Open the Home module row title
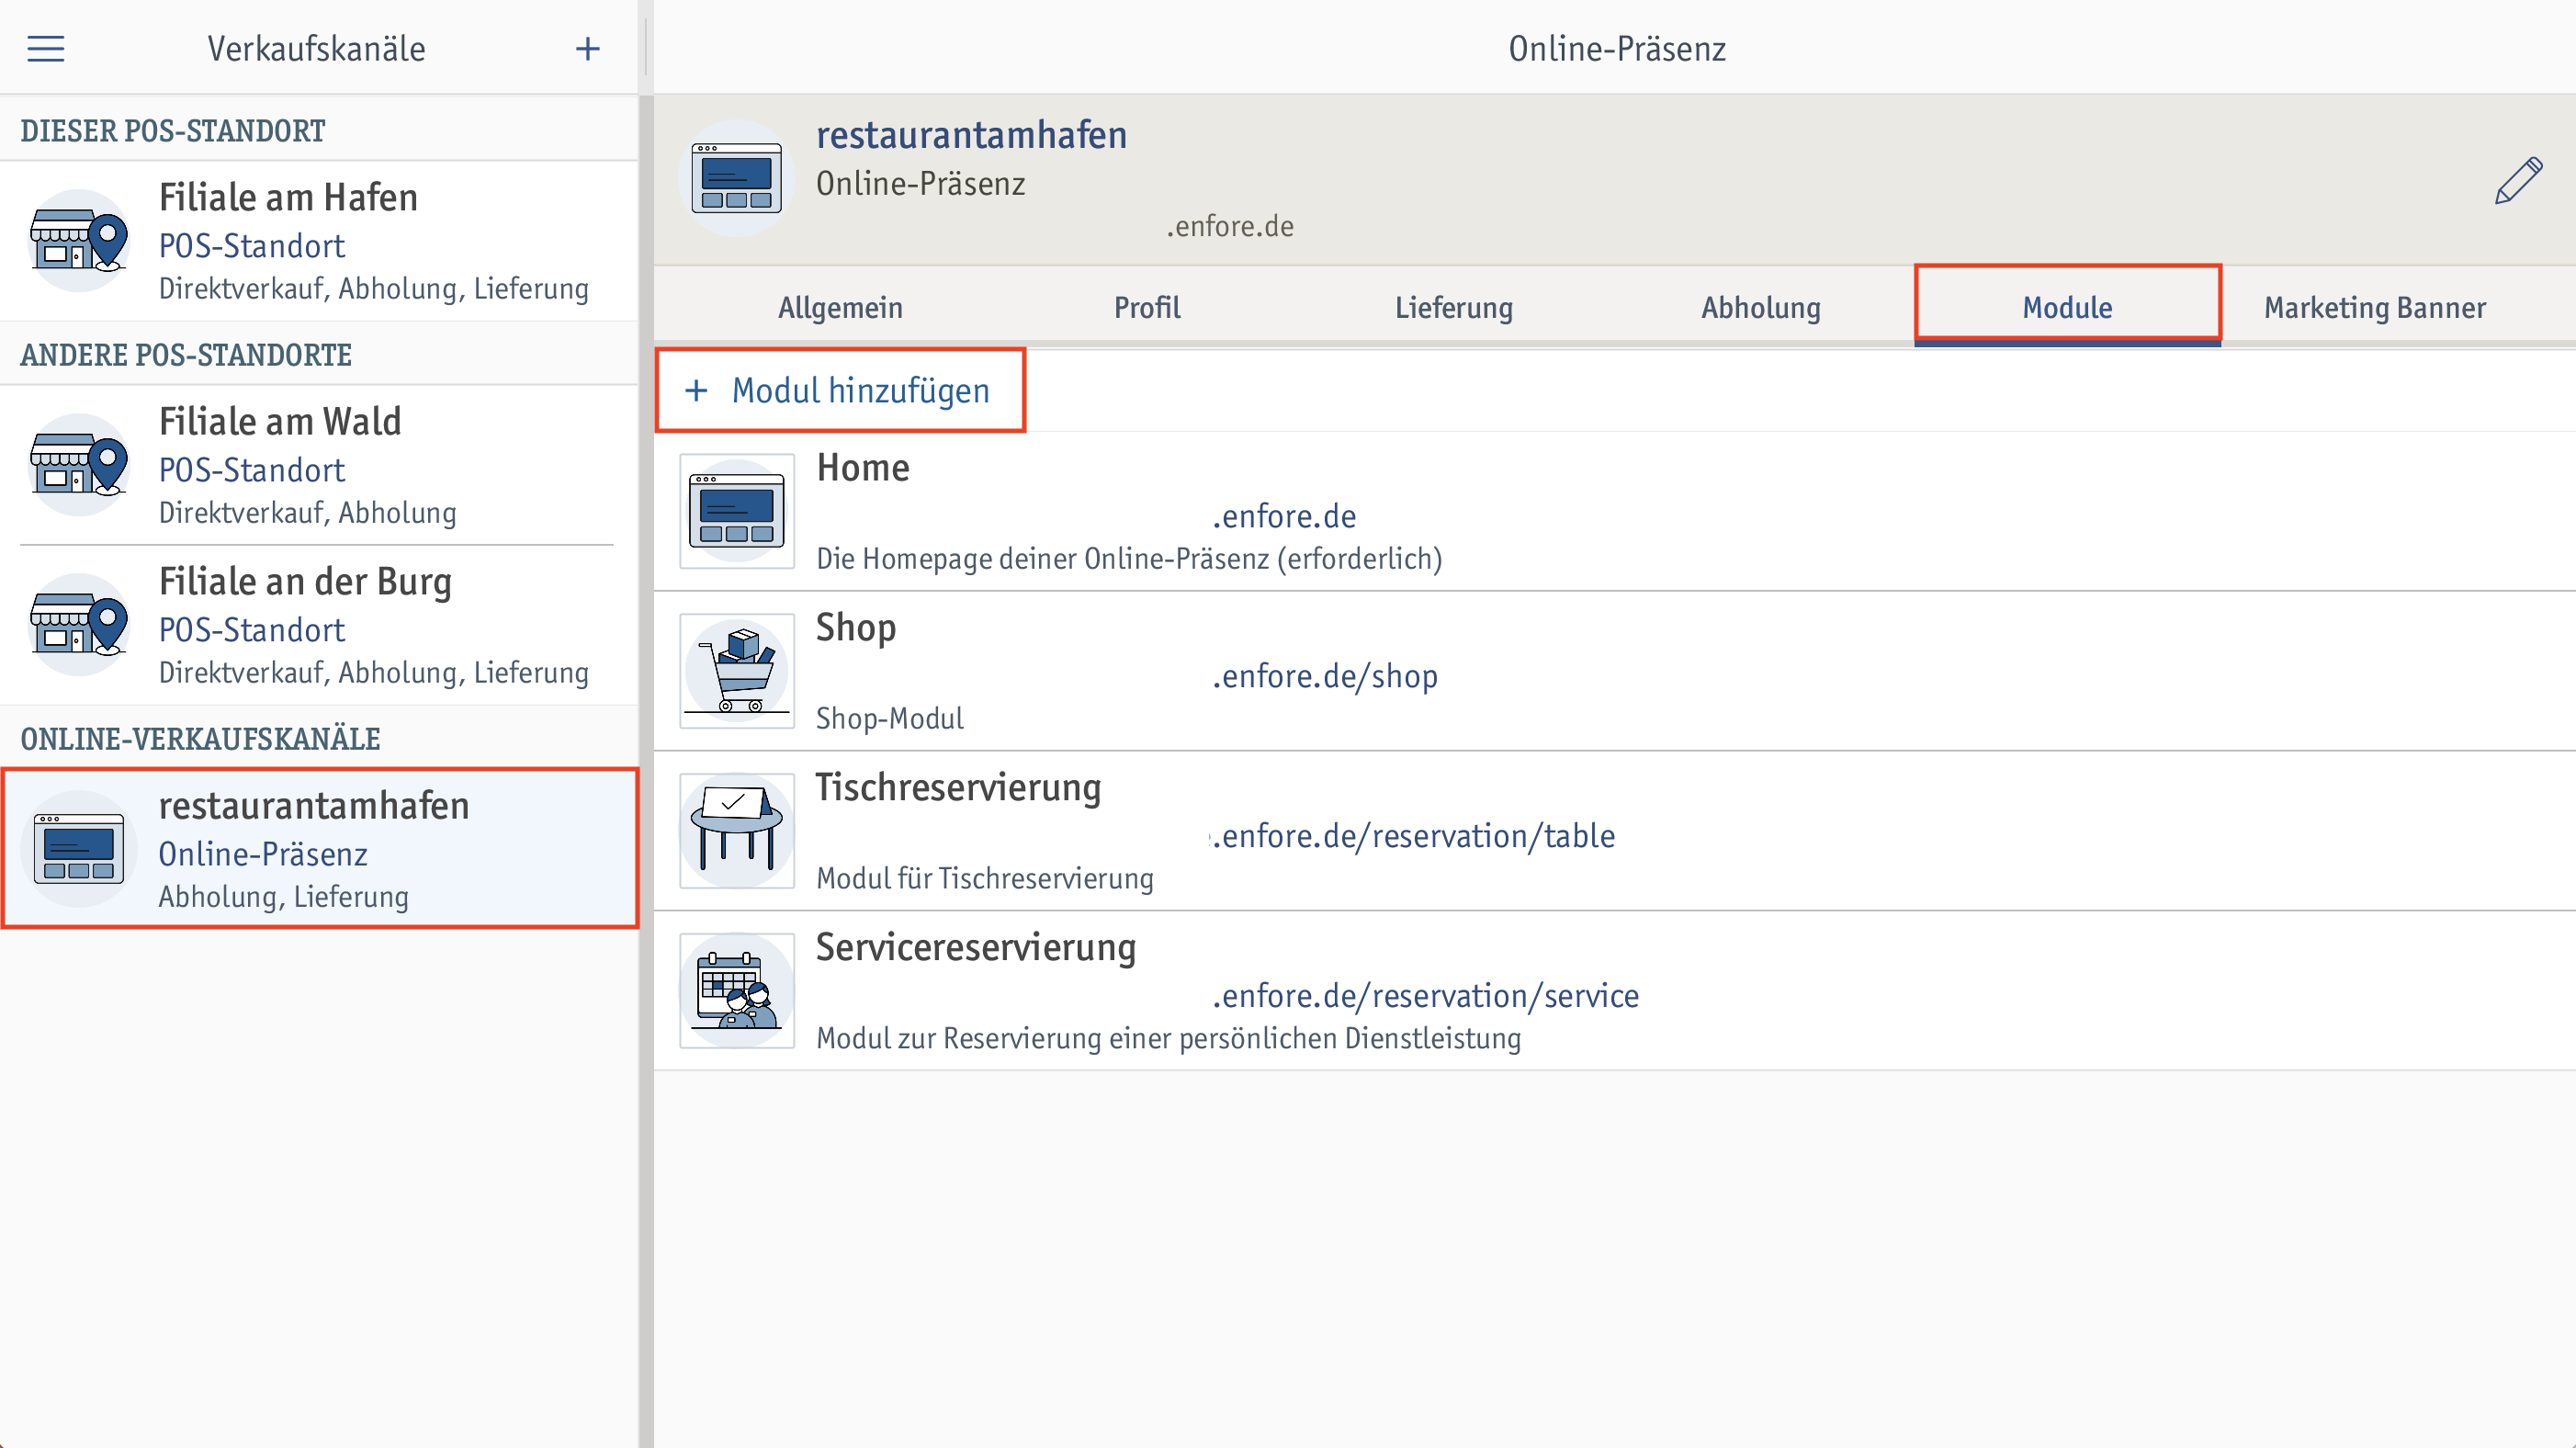2576x1448 pixels. (862, 467)
